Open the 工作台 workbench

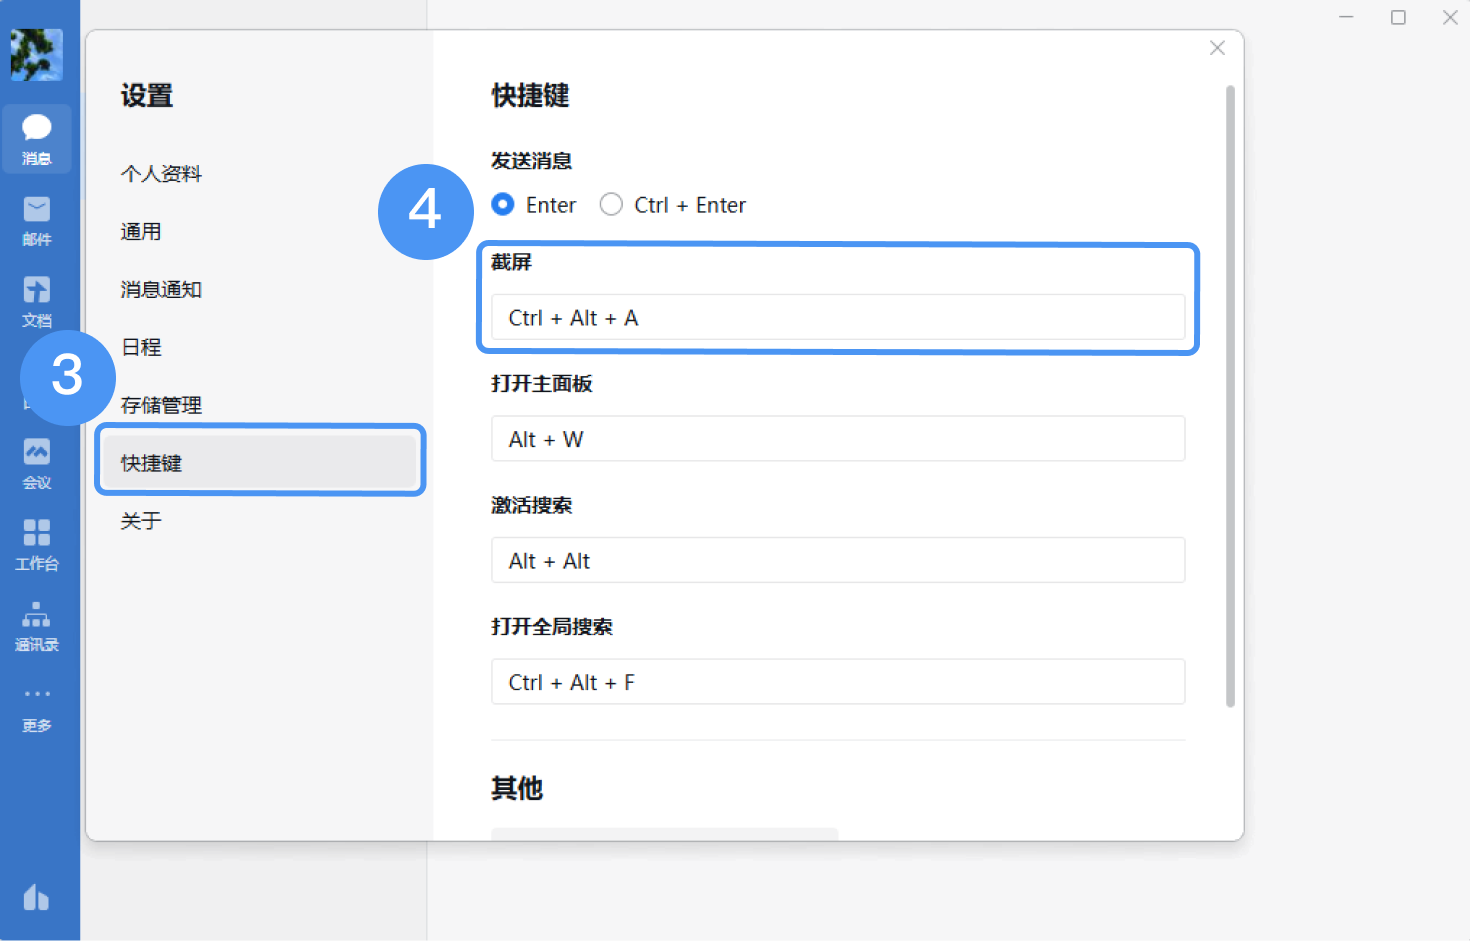coord(37,543)
